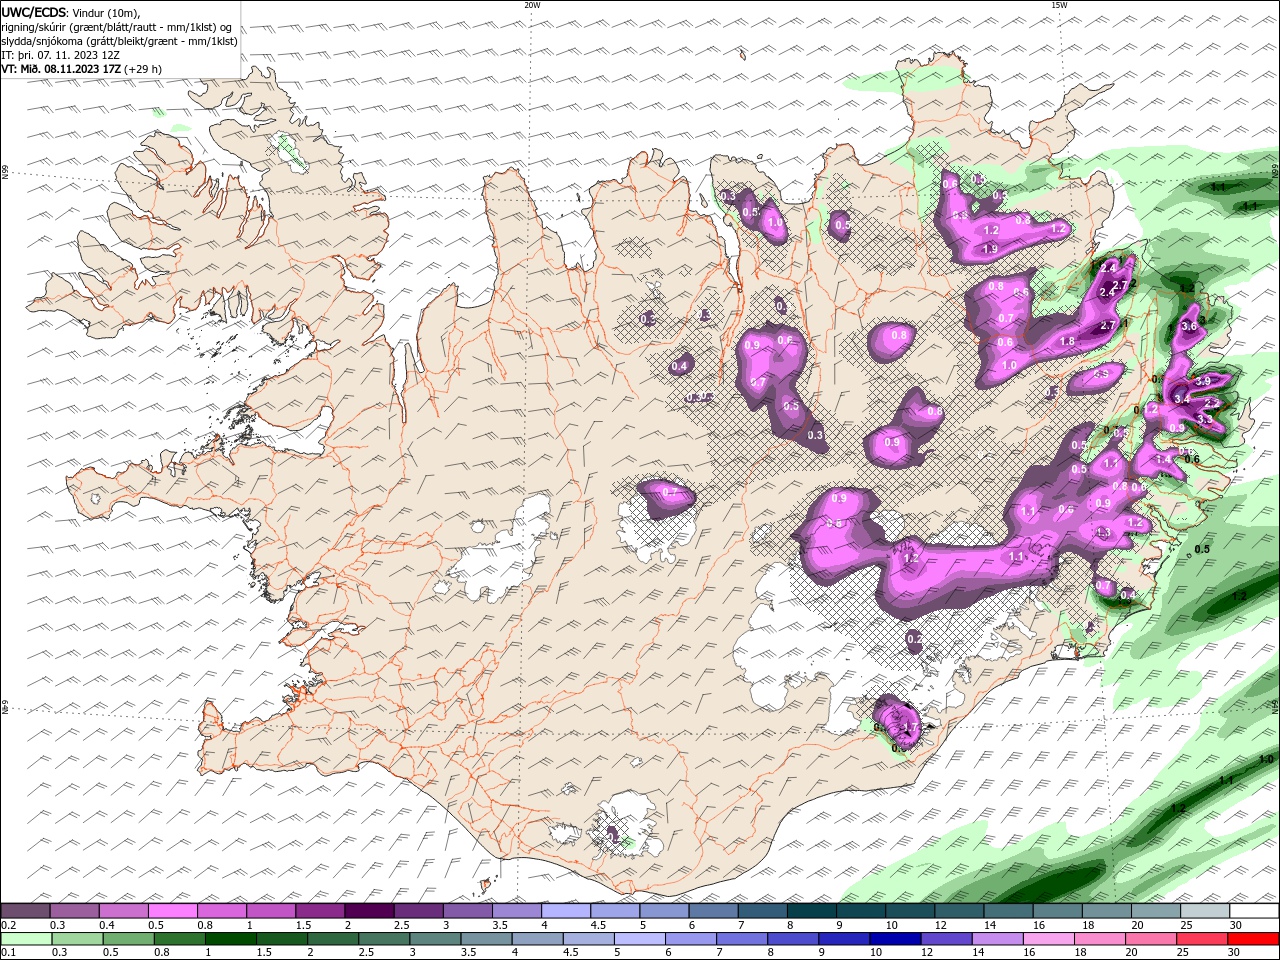Click the 0.1 label on the green scale
The image size is (1280, 960).
point(7,953)
